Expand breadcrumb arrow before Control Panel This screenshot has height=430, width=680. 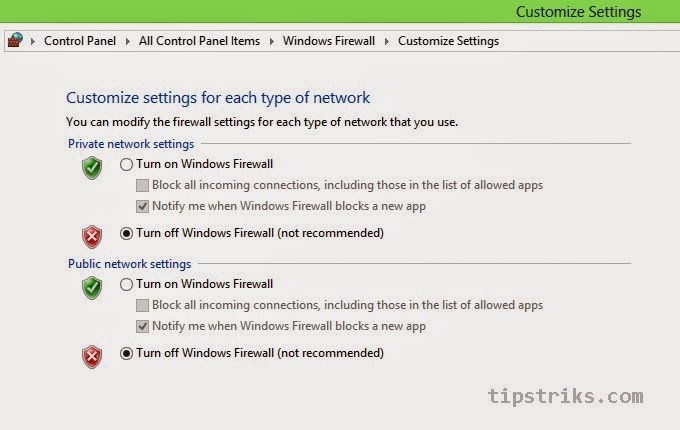[x=33, y=41]
